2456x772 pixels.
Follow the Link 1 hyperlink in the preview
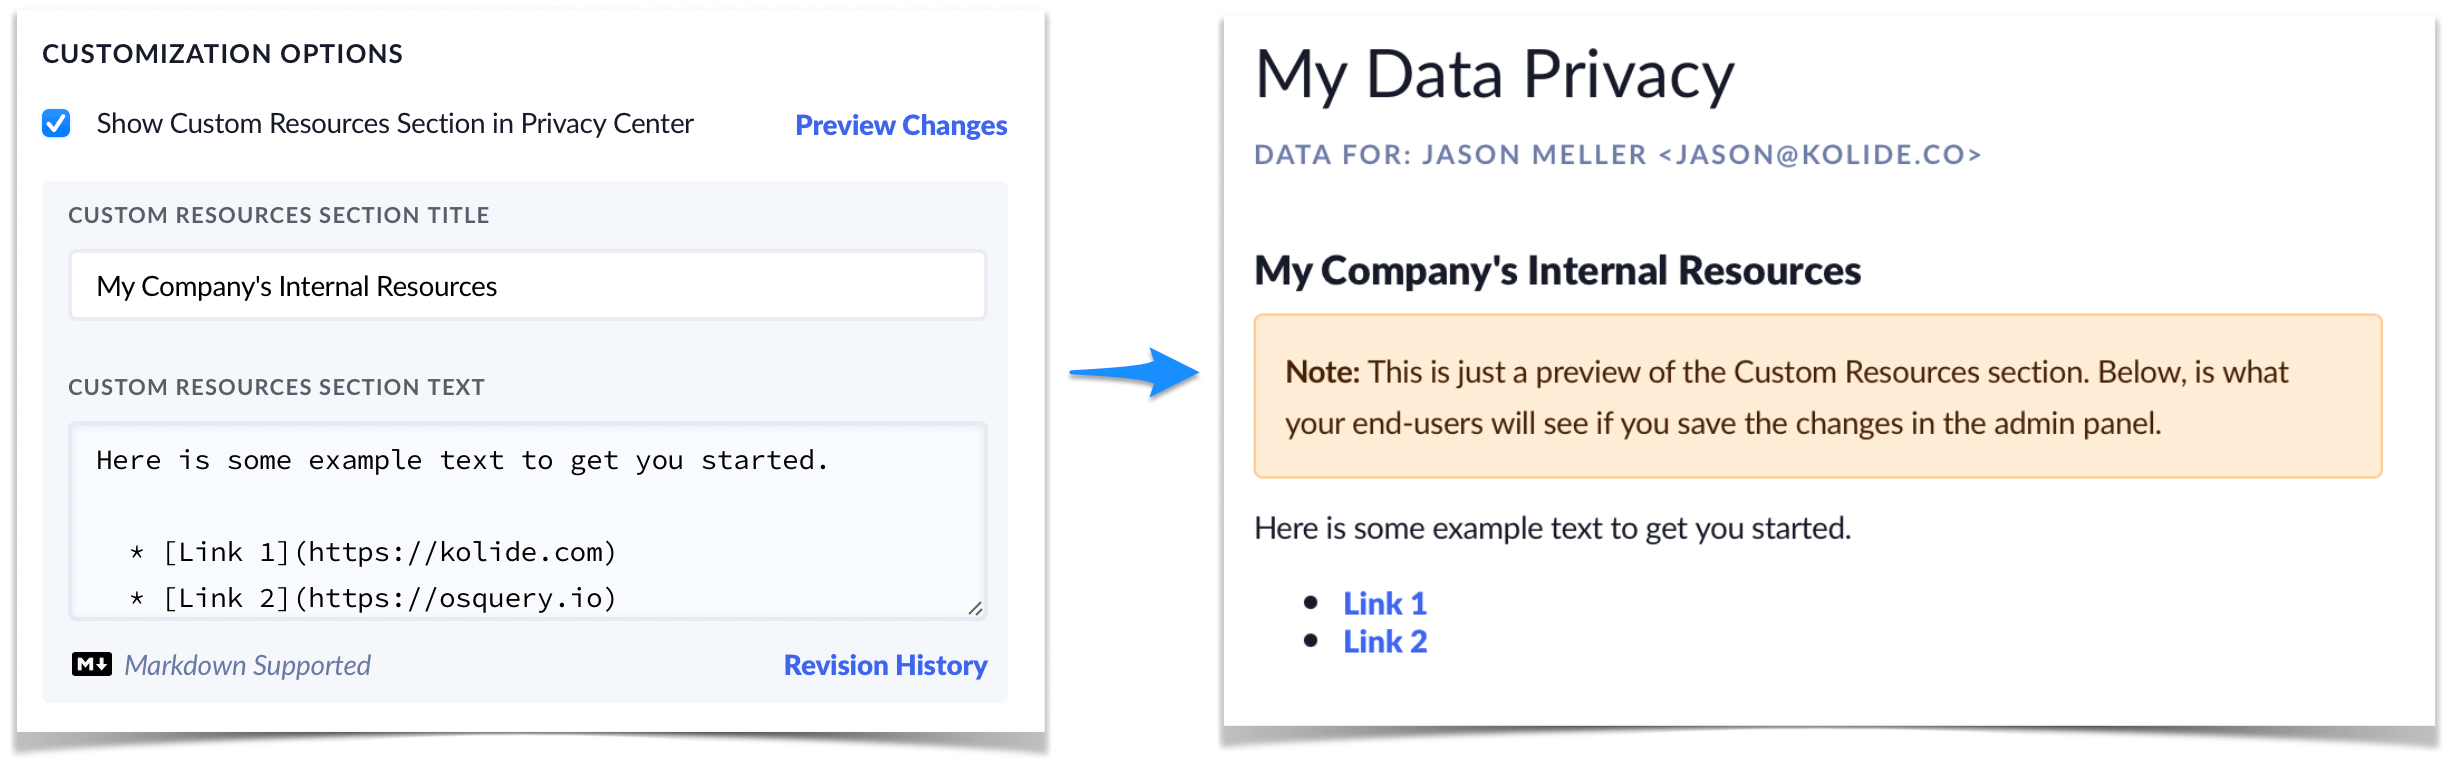tap(1384, 603)
